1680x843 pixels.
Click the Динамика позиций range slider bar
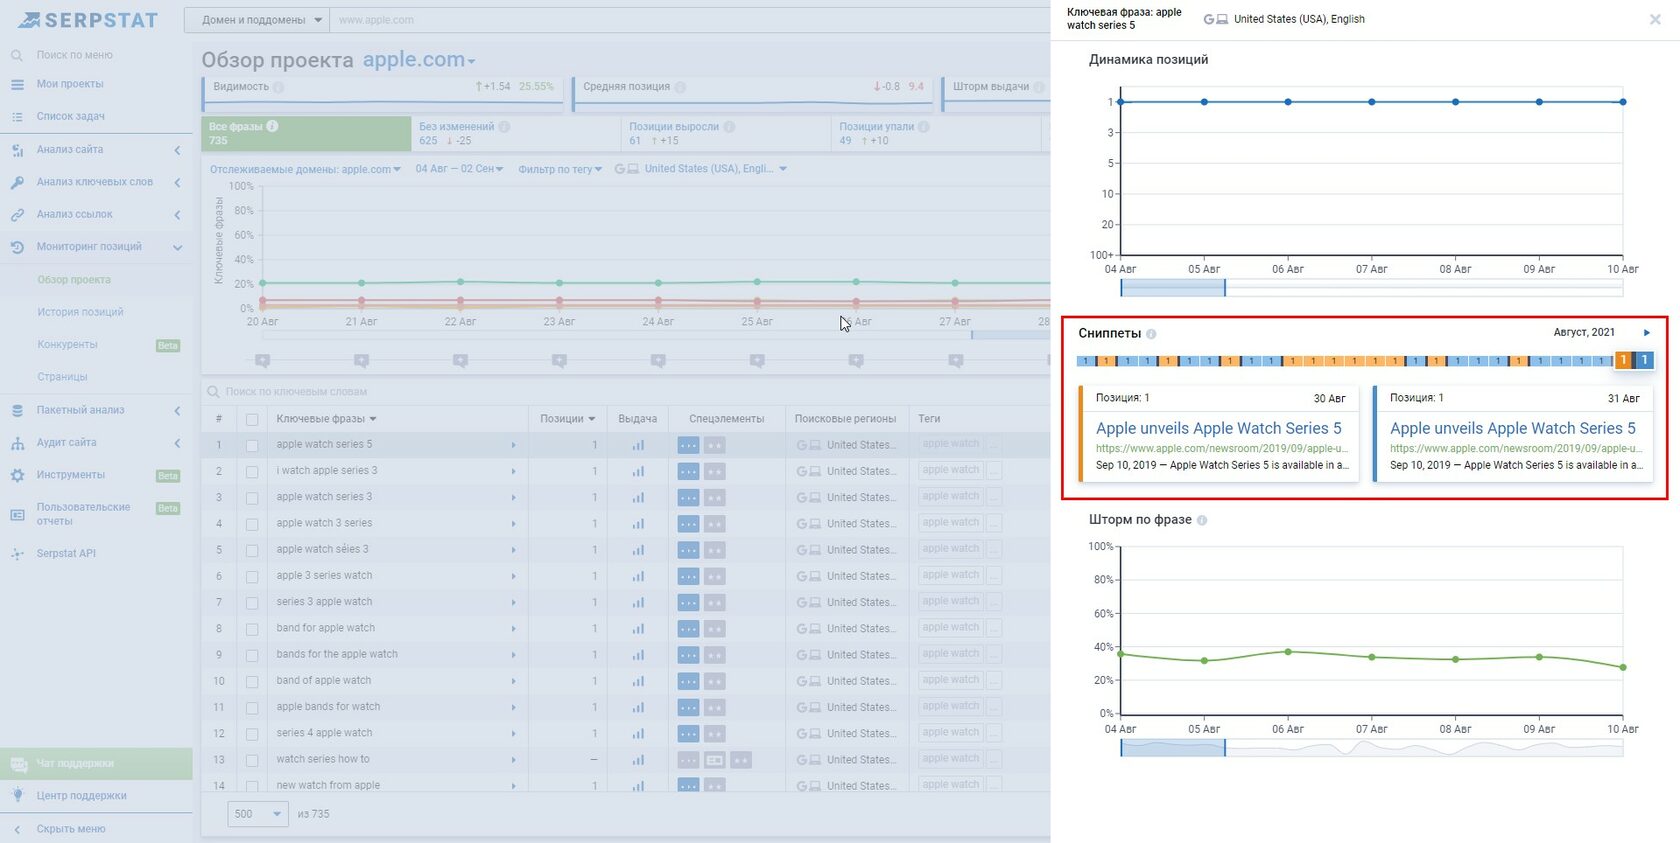pyautogui.click(x=1371, y=288)
